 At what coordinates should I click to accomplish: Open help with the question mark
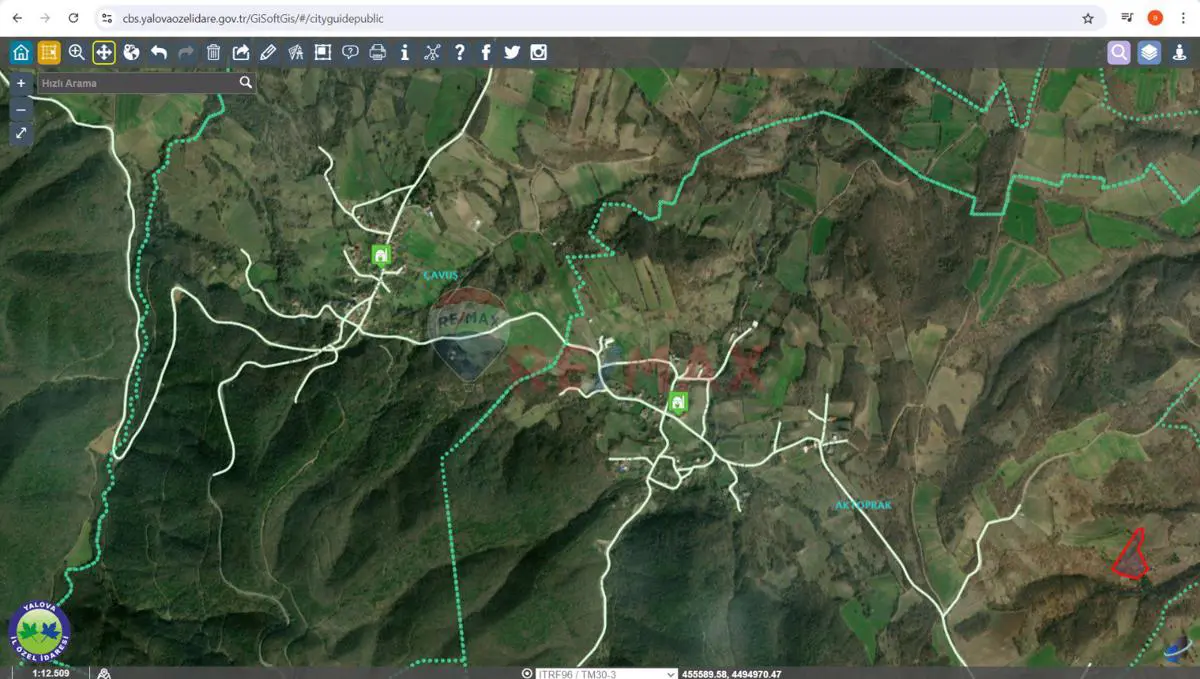pos(459,53)
